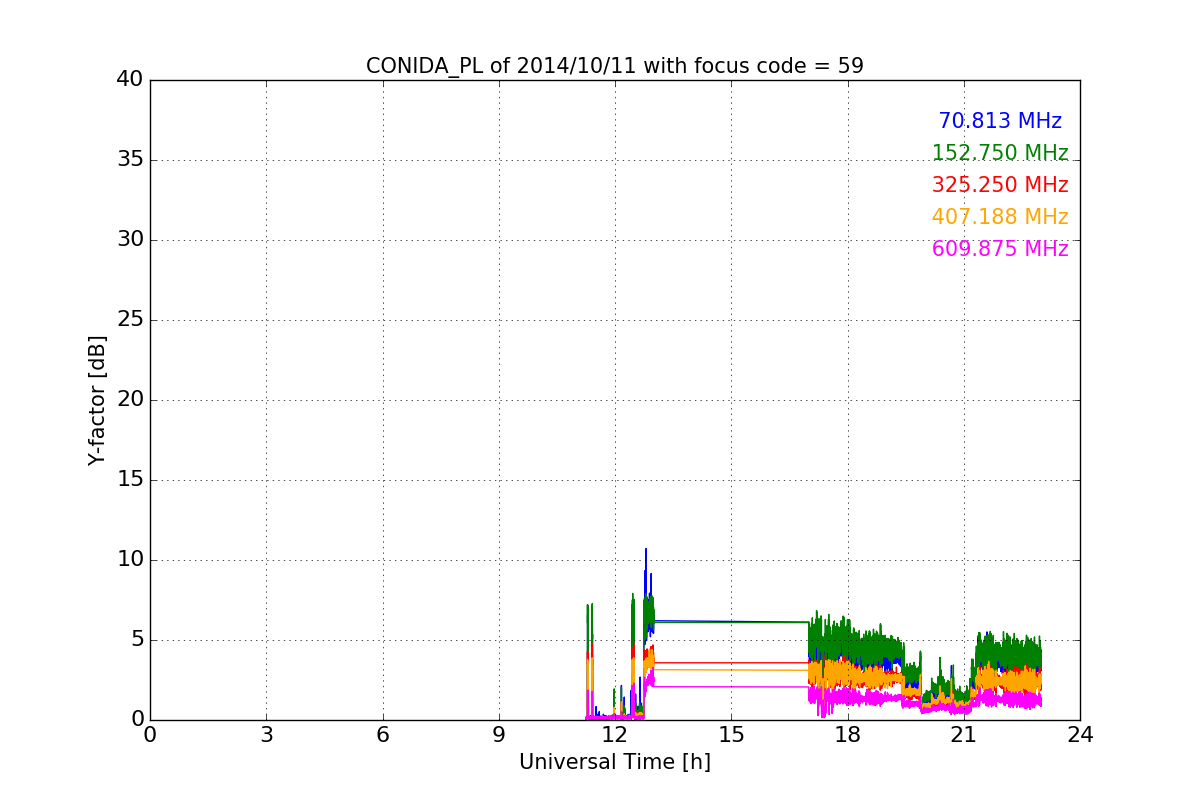Image resolution: width=1200 pixels, height=800 pixels.
Task: Click the y-axis tick value 20
Action: coord(129,399)
